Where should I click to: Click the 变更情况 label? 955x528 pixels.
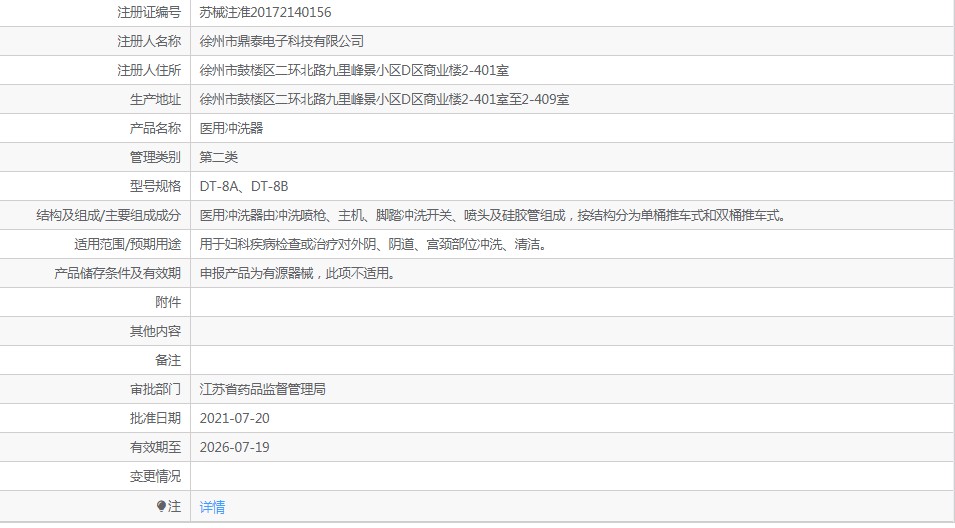click(155, 476)
